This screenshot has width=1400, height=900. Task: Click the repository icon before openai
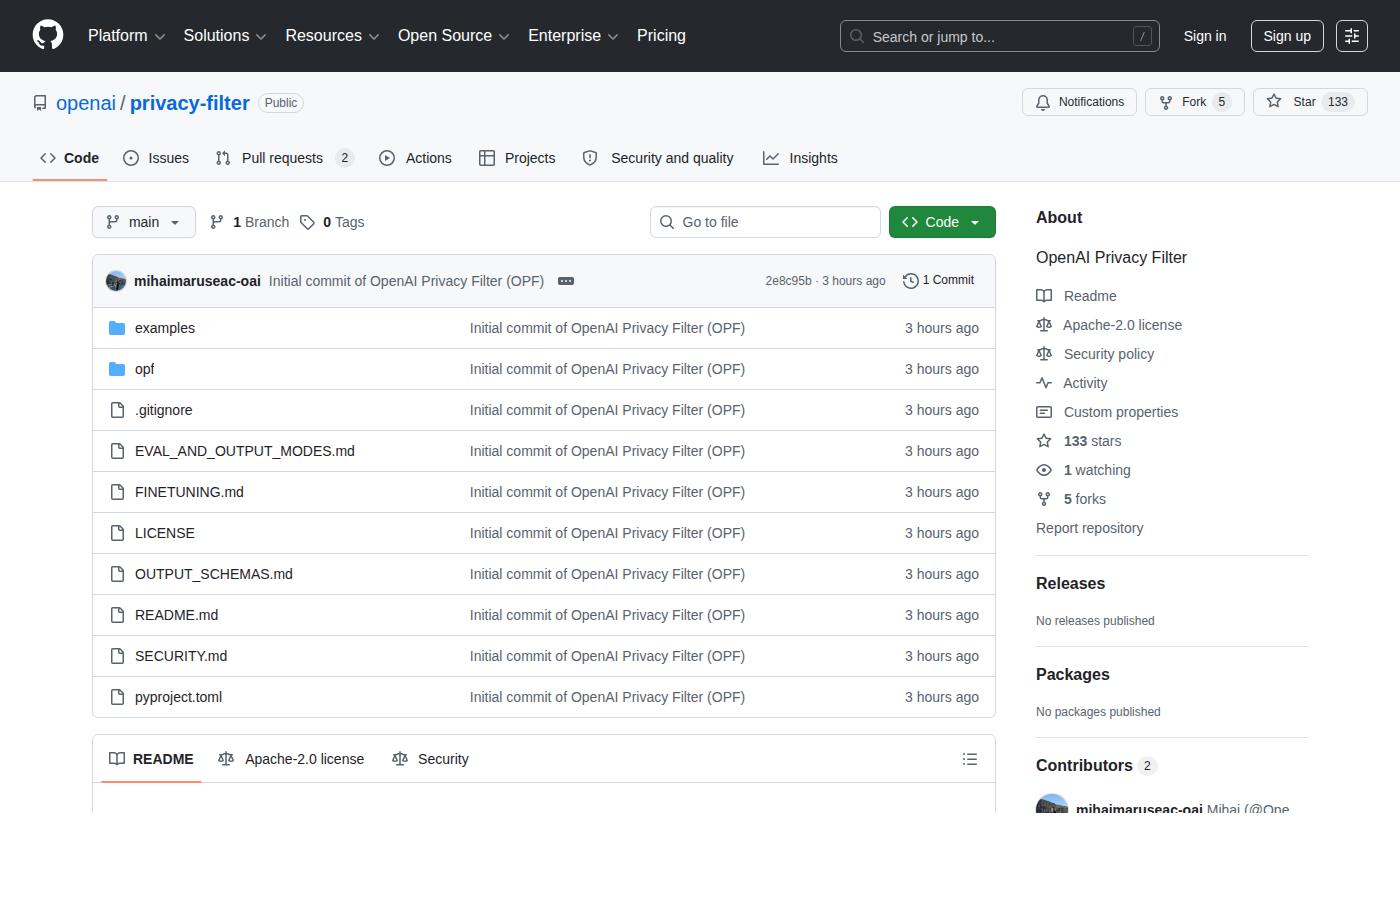[40, 103]
